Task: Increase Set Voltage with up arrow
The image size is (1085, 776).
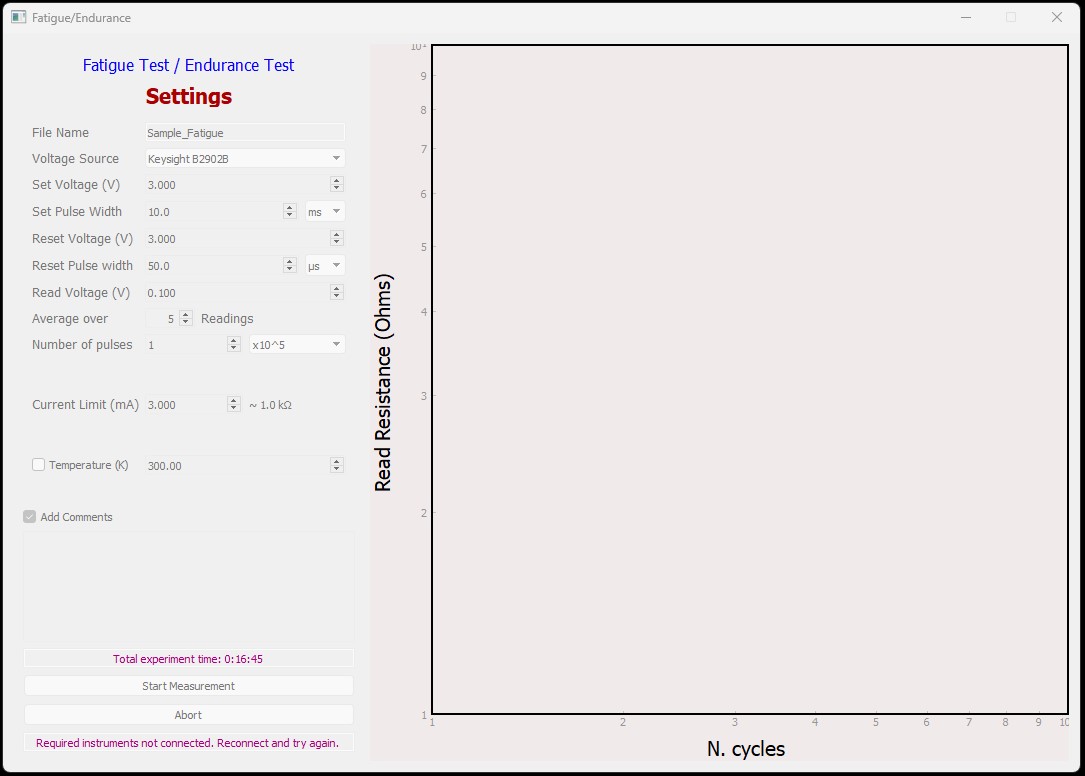Action: (x=336, y=181)
